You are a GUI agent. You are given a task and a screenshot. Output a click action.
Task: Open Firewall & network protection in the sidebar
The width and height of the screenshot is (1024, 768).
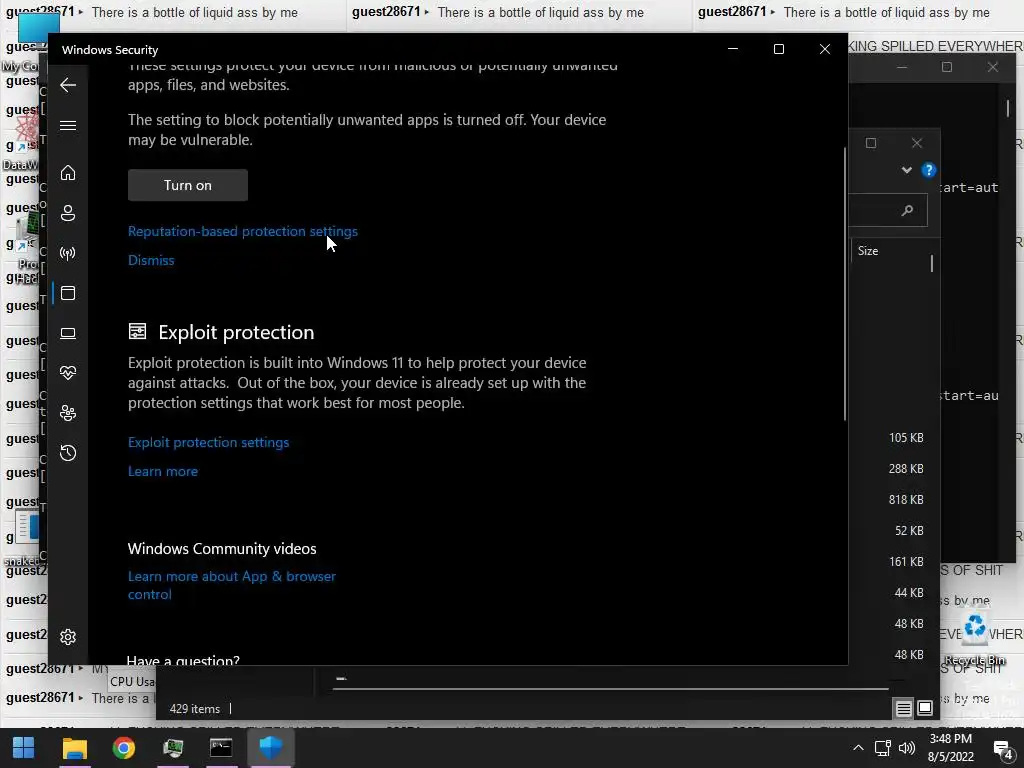pyautogui.click(x=68, y=253)
